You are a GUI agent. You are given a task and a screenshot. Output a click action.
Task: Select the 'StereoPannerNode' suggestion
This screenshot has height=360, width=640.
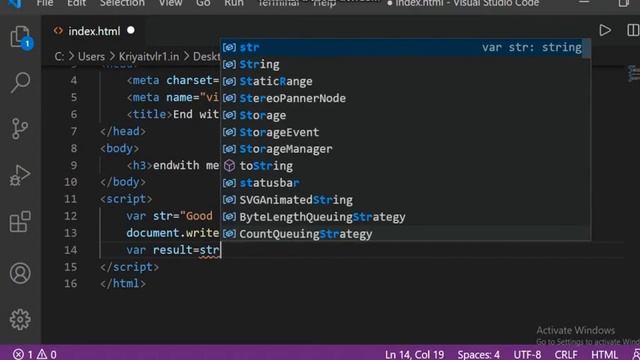click(402, 98)
